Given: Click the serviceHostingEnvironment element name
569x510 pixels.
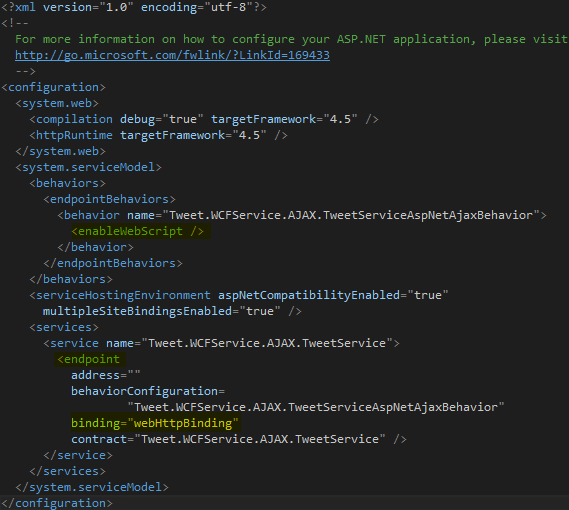Looking at the screenshot, I should 123,295.
